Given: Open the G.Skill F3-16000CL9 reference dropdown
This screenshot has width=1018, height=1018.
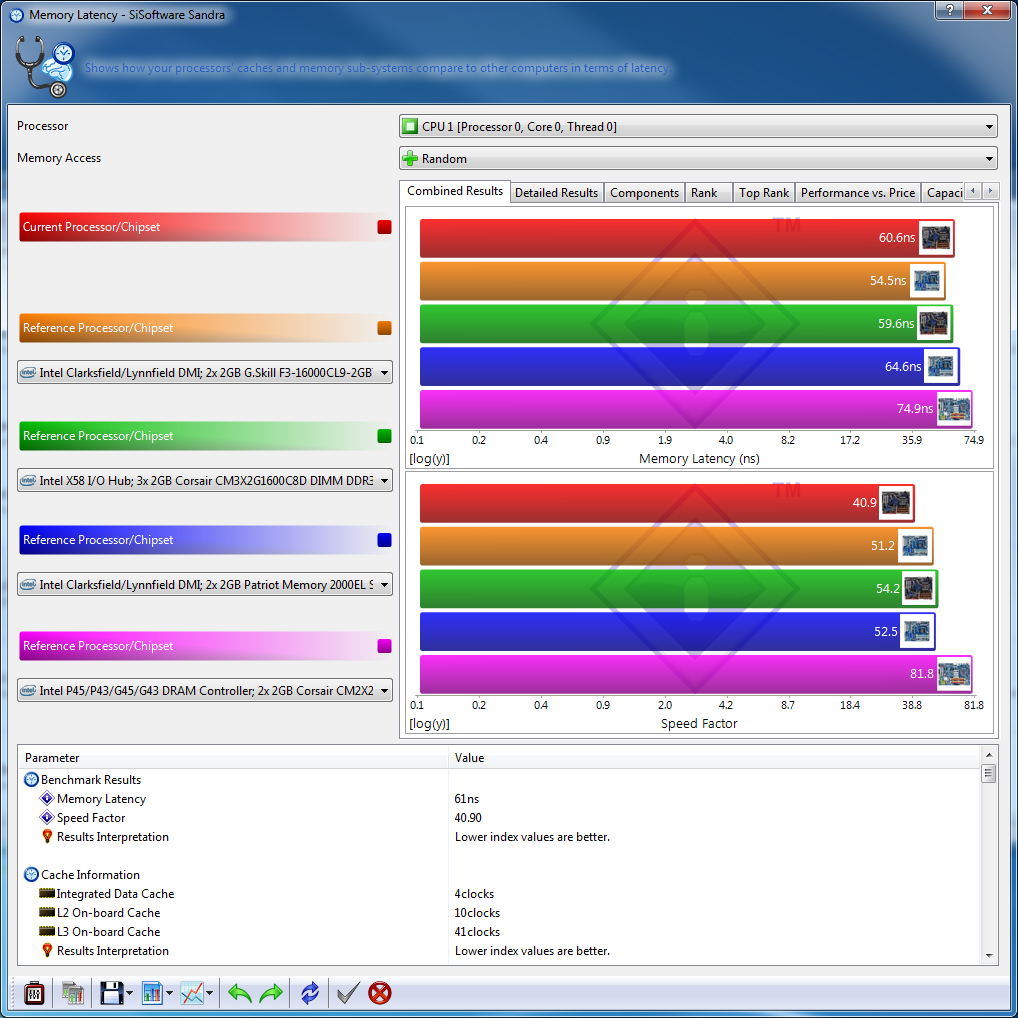Looking at the screenshot, I should [205, 373].
